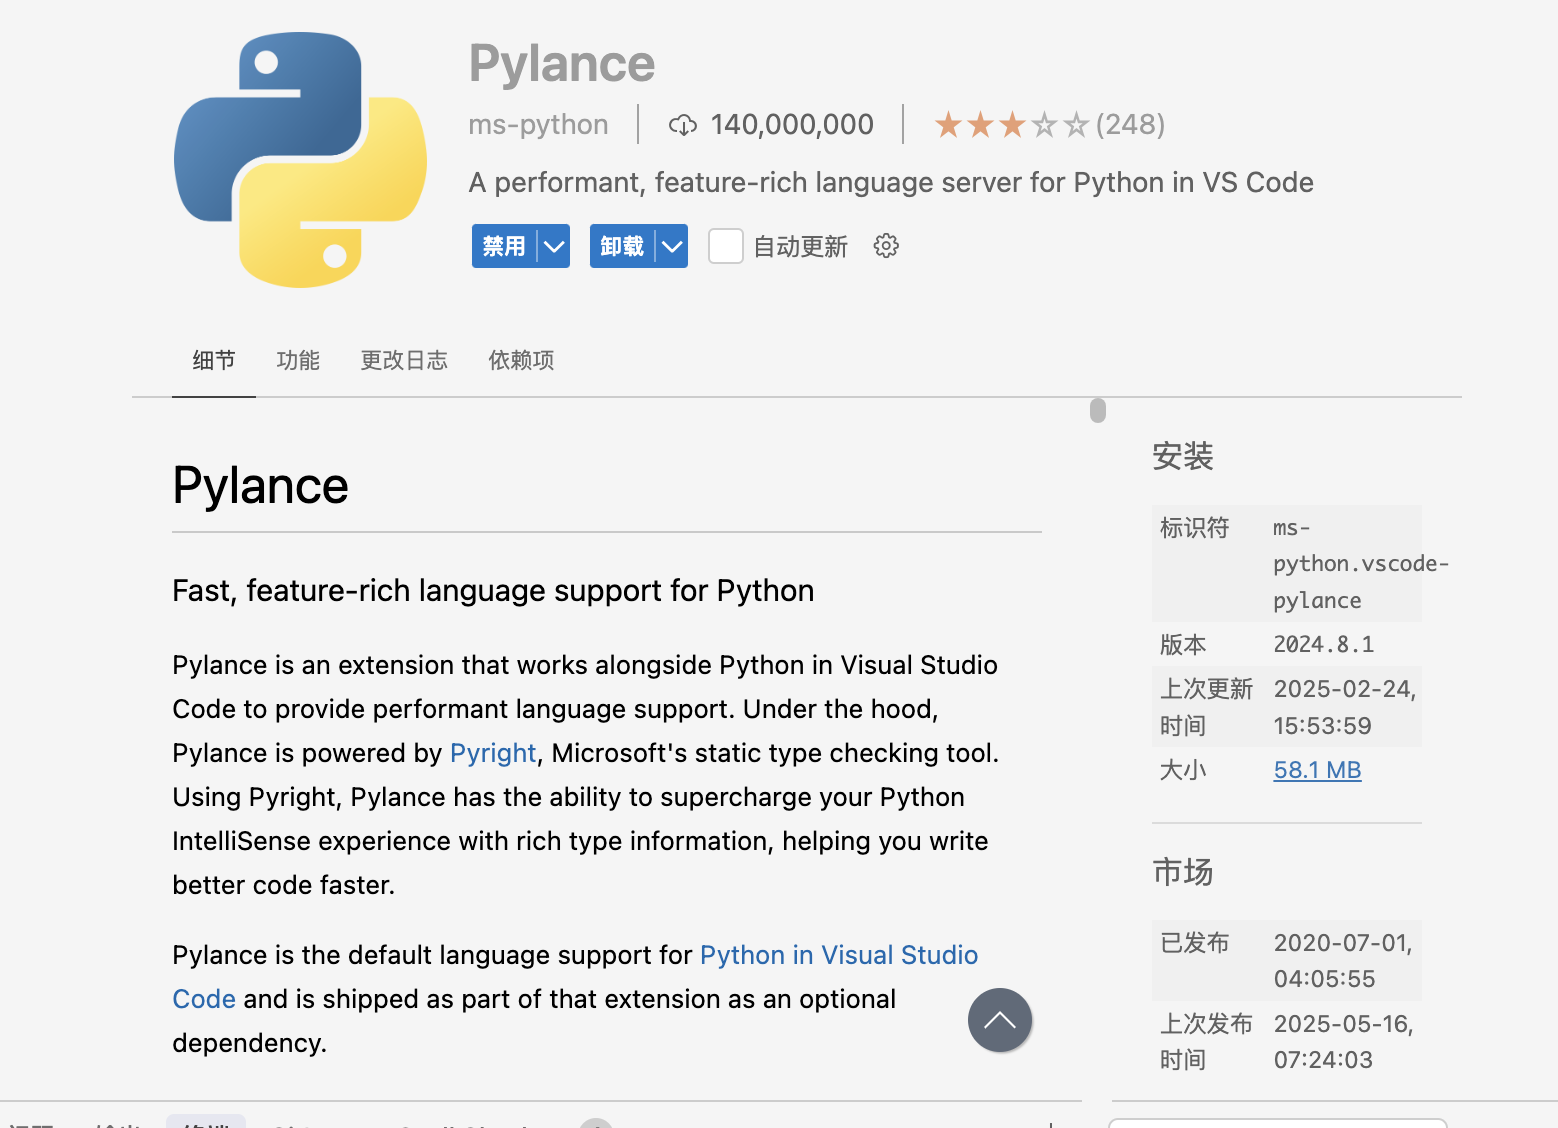The height and width of the screenshot is (1128, 1558).
Task: Open the 更改日志 tab
Action: tap(404, 360)
